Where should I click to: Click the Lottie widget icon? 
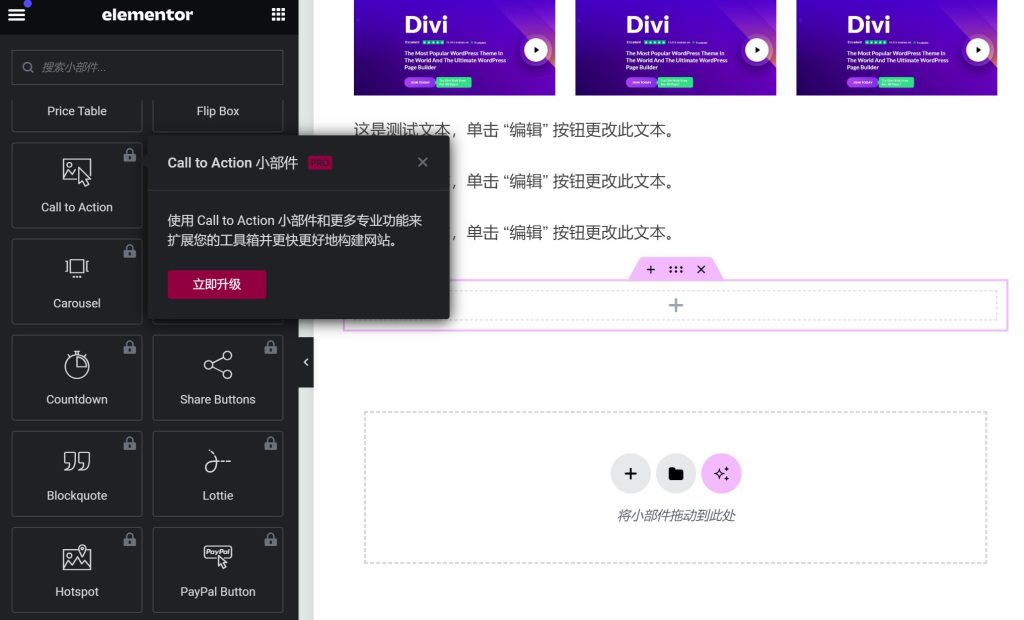217,461
